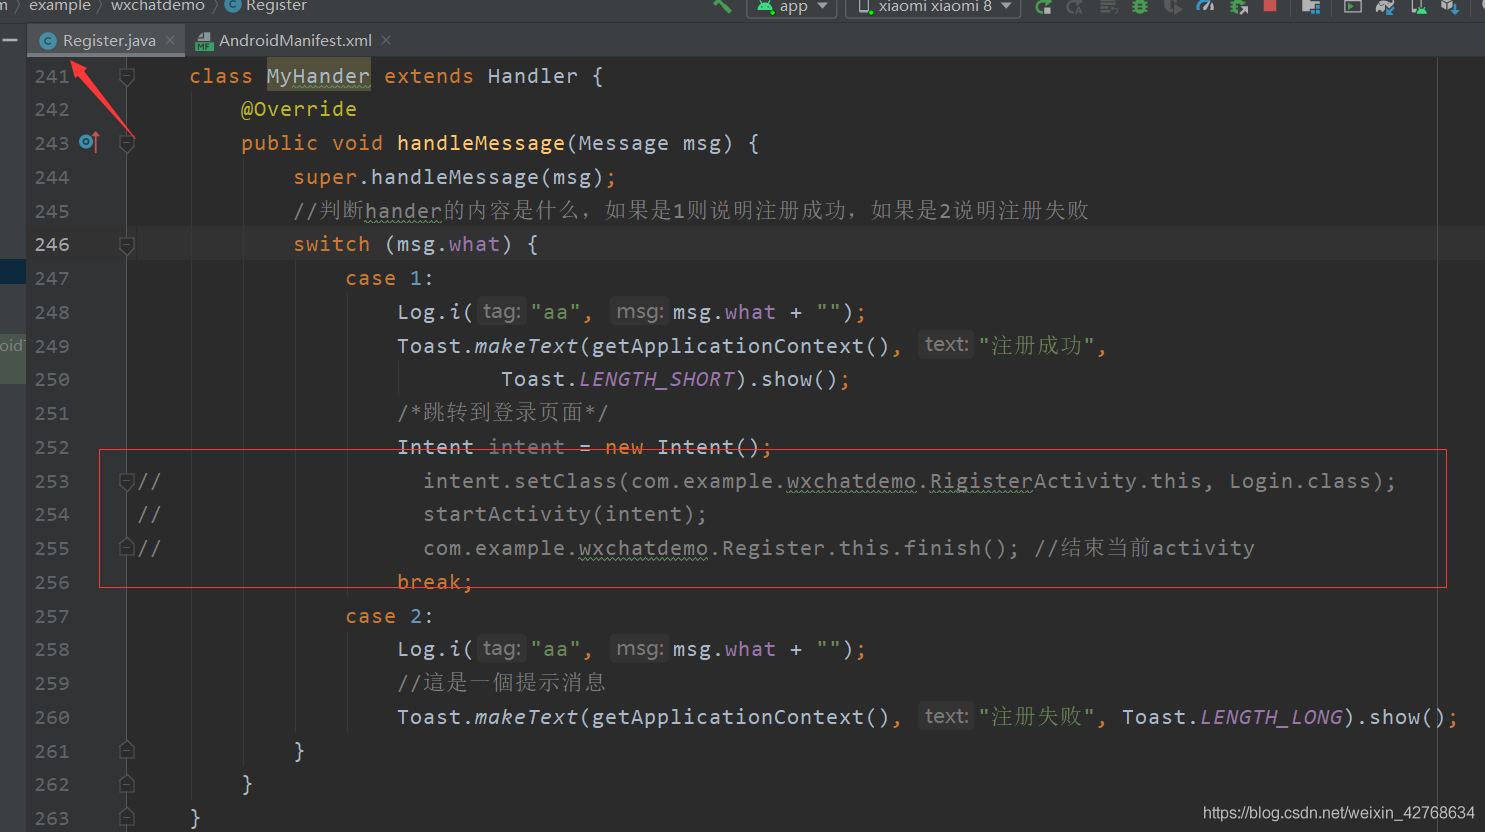
Task: Close the Register.java tab
Action: pyautogui.click(x=171, y=40)
